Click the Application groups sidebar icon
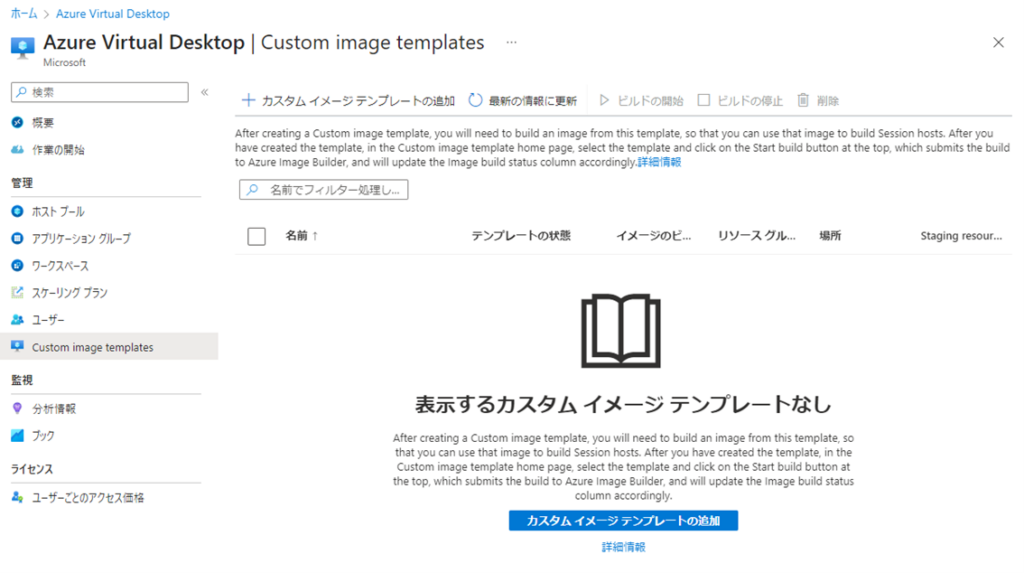This screenshot has width=1024, height=573. coord(17,239)
